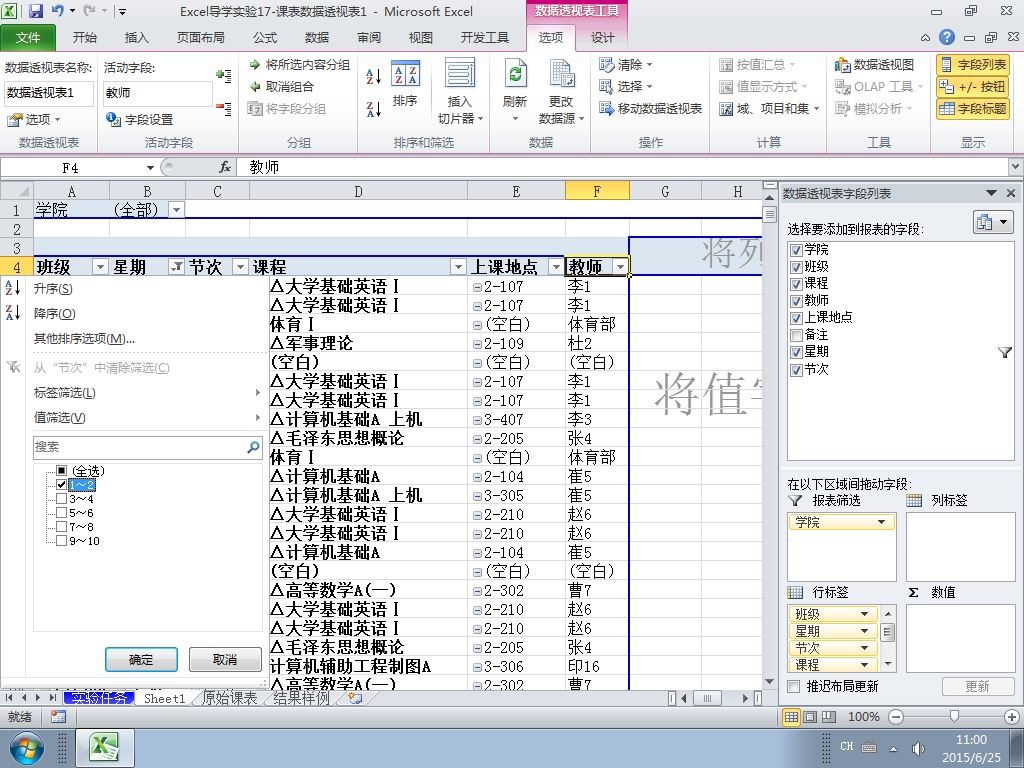The width and height of the screenshot is (1024, 768).
Task: Click 移动数据透视表 button
Action: pos(650,108)
